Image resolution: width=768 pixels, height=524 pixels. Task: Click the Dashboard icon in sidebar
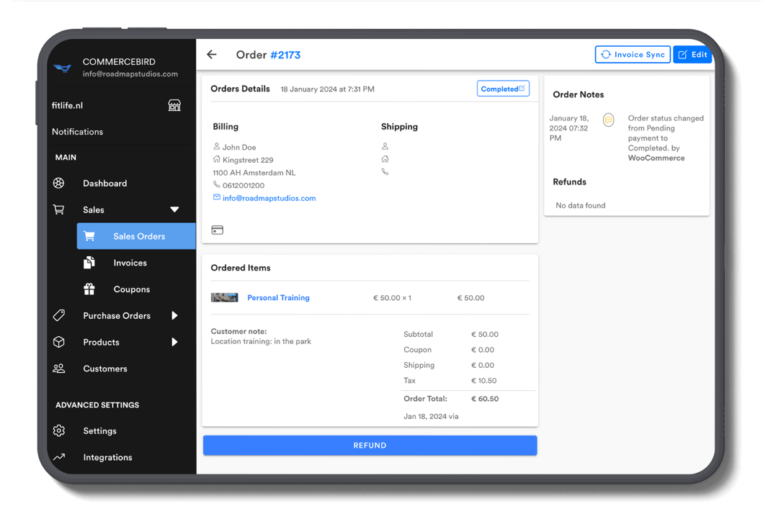59,184
